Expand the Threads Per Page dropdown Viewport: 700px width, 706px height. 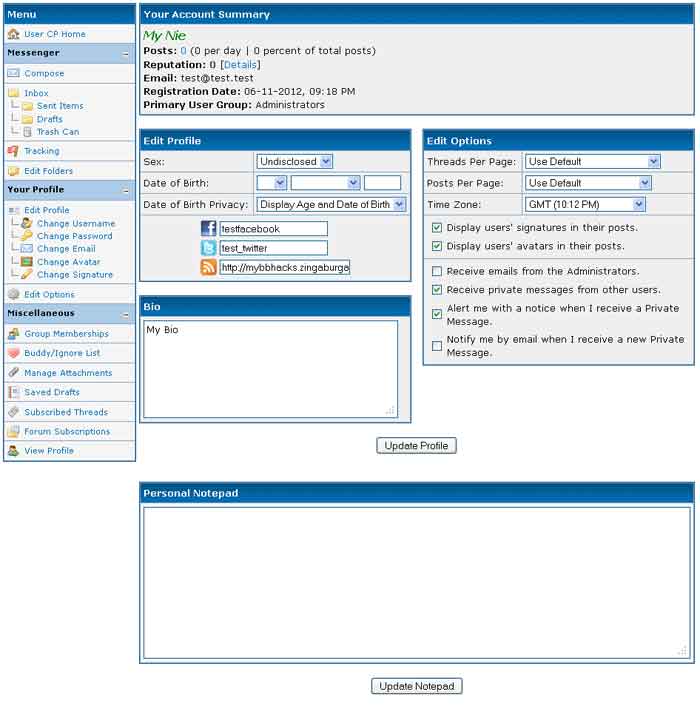point(593,161)
